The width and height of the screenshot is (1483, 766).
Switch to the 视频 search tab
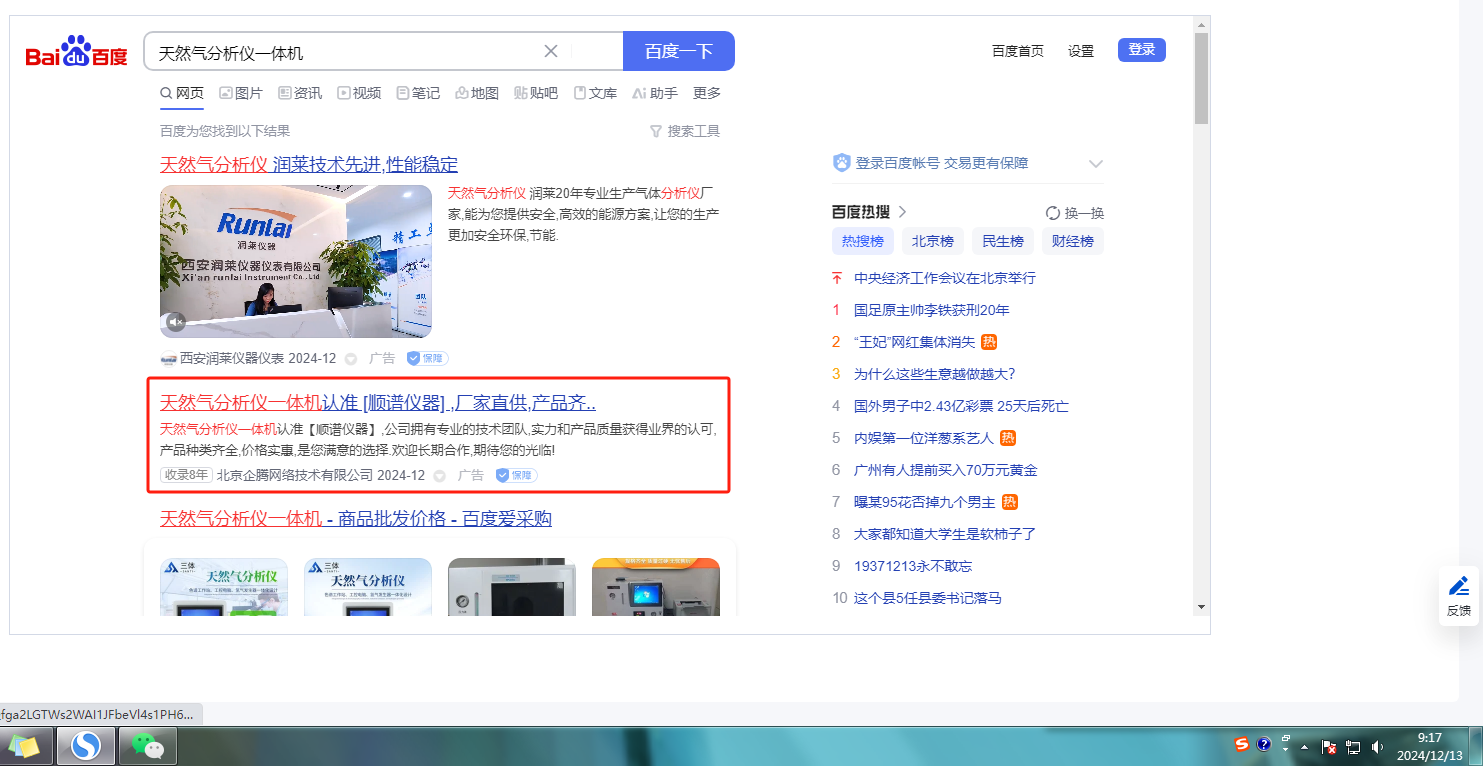(x=359, y=93)
